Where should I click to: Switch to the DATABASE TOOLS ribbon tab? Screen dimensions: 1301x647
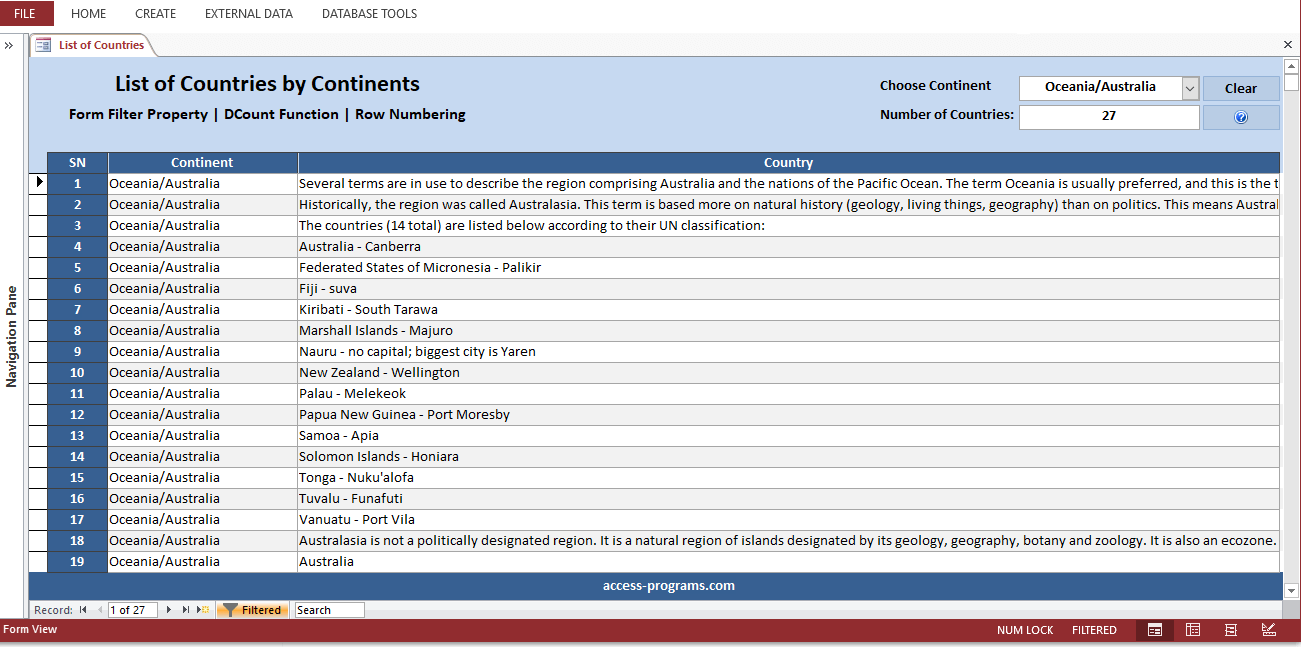click(x=369, y=13)
